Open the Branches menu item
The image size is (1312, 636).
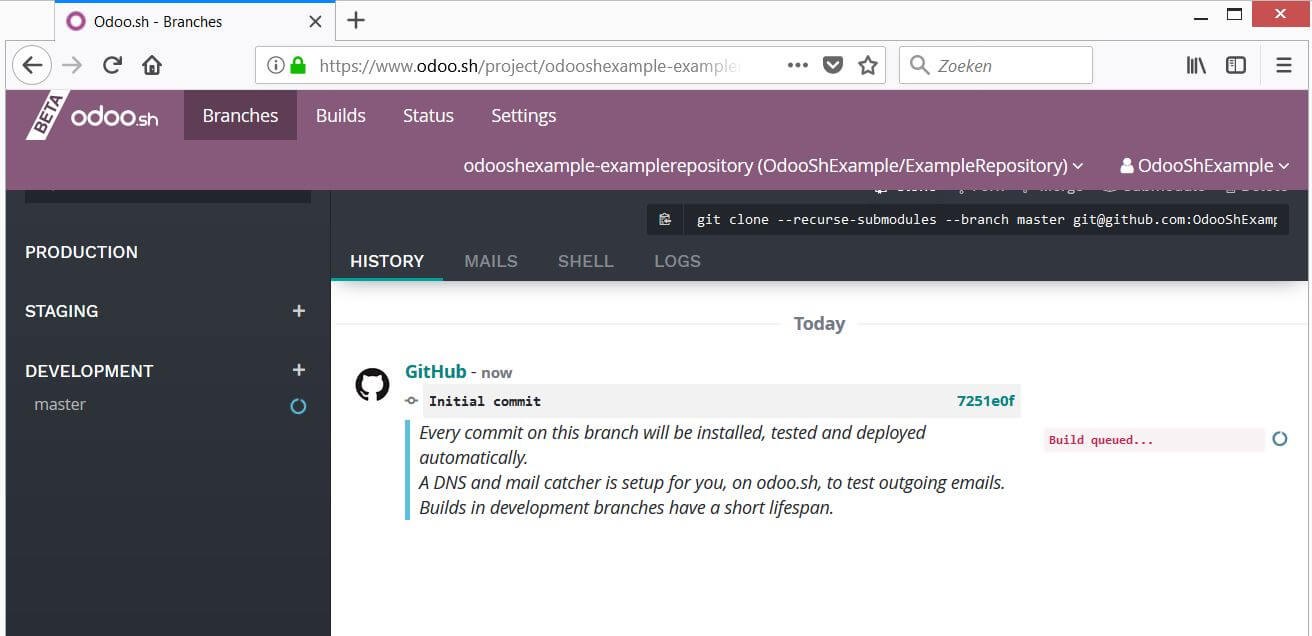click(240, 115)
